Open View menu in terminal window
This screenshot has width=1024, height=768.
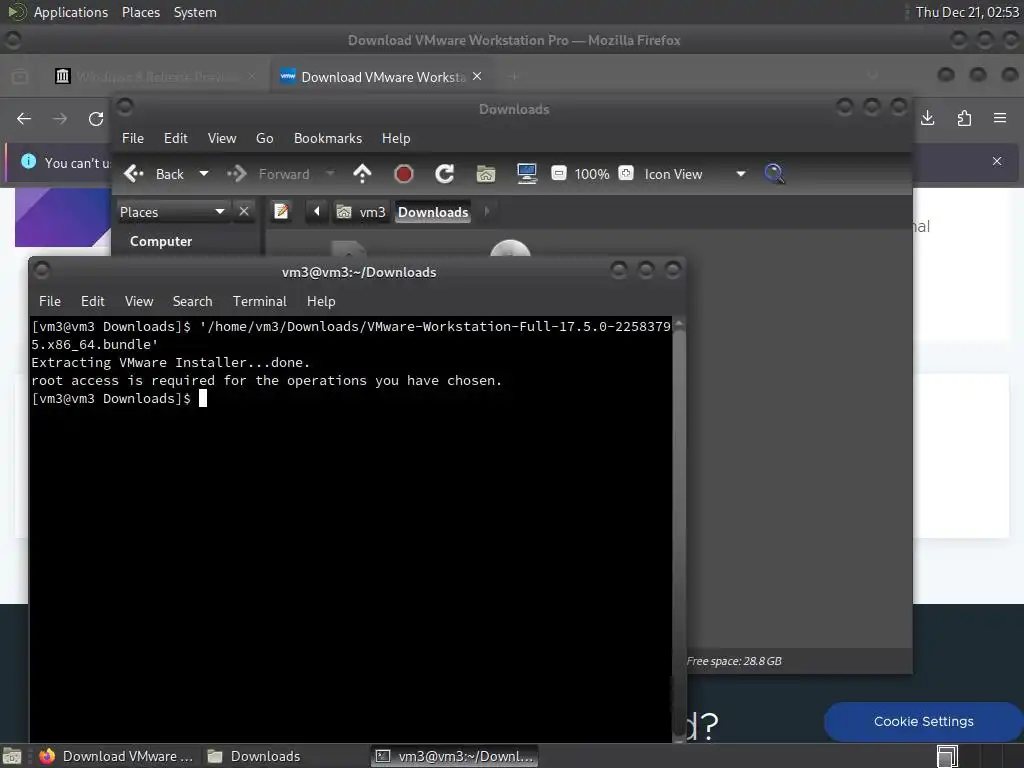pyautogui.click(x=139, y=301)
